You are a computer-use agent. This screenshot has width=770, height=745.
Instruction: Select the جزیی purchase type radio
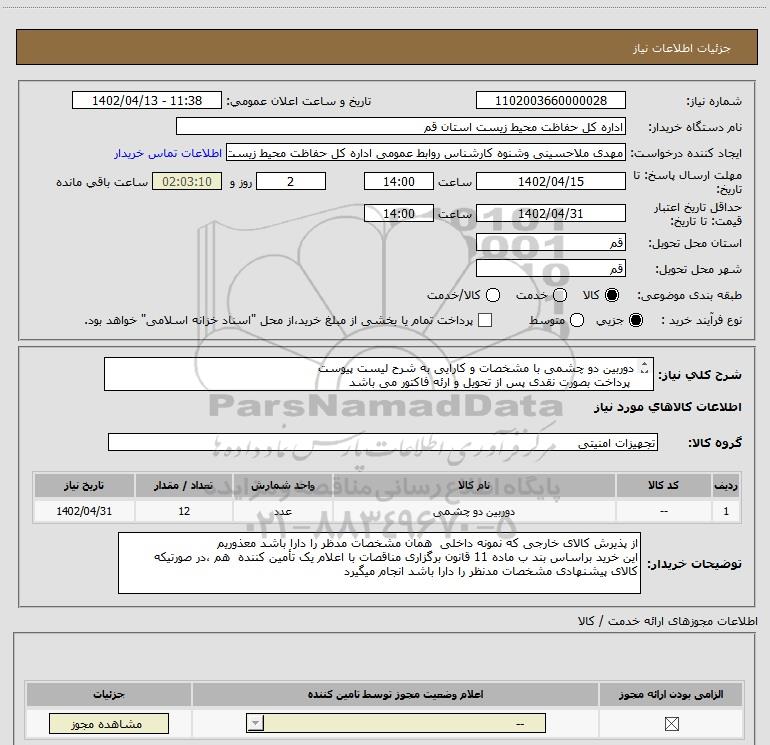click(636, 320)
